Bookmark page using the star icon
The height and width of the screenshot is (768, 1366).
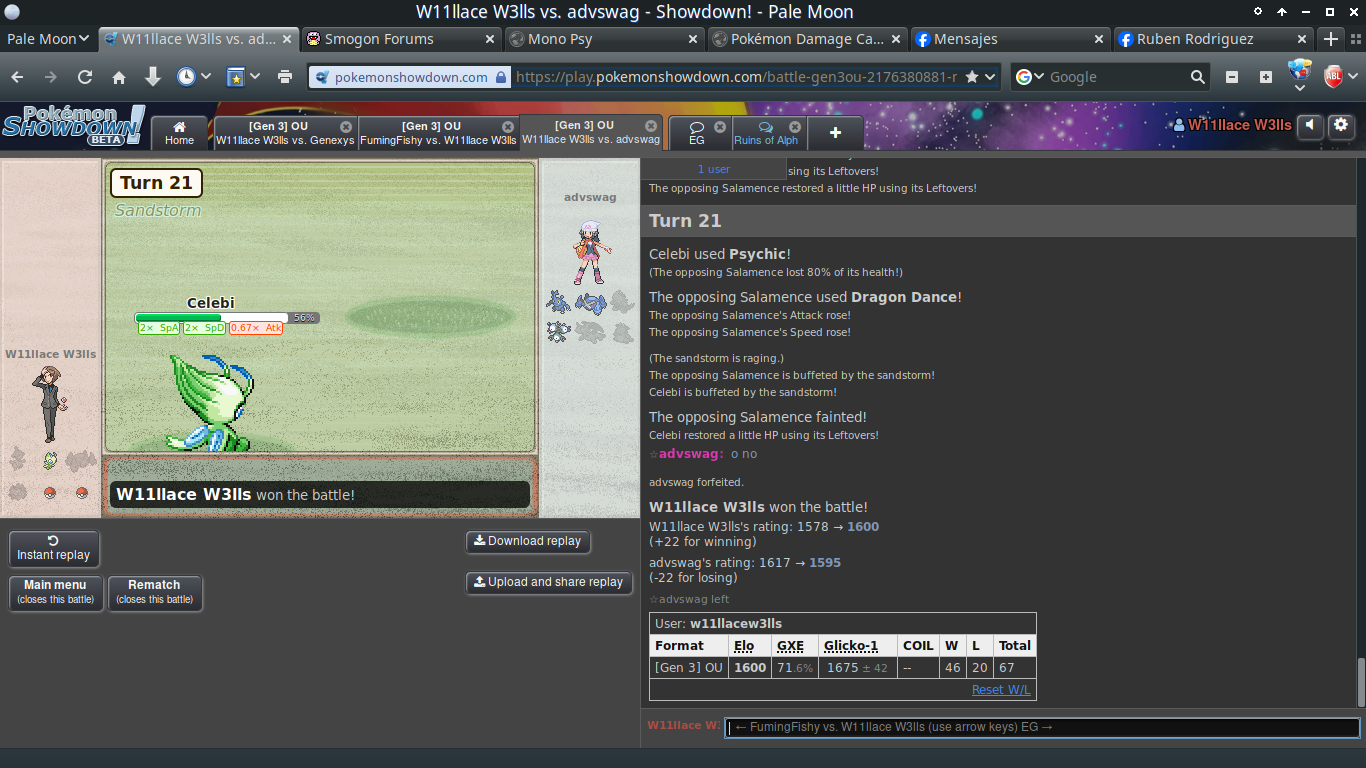coord(972,77)
